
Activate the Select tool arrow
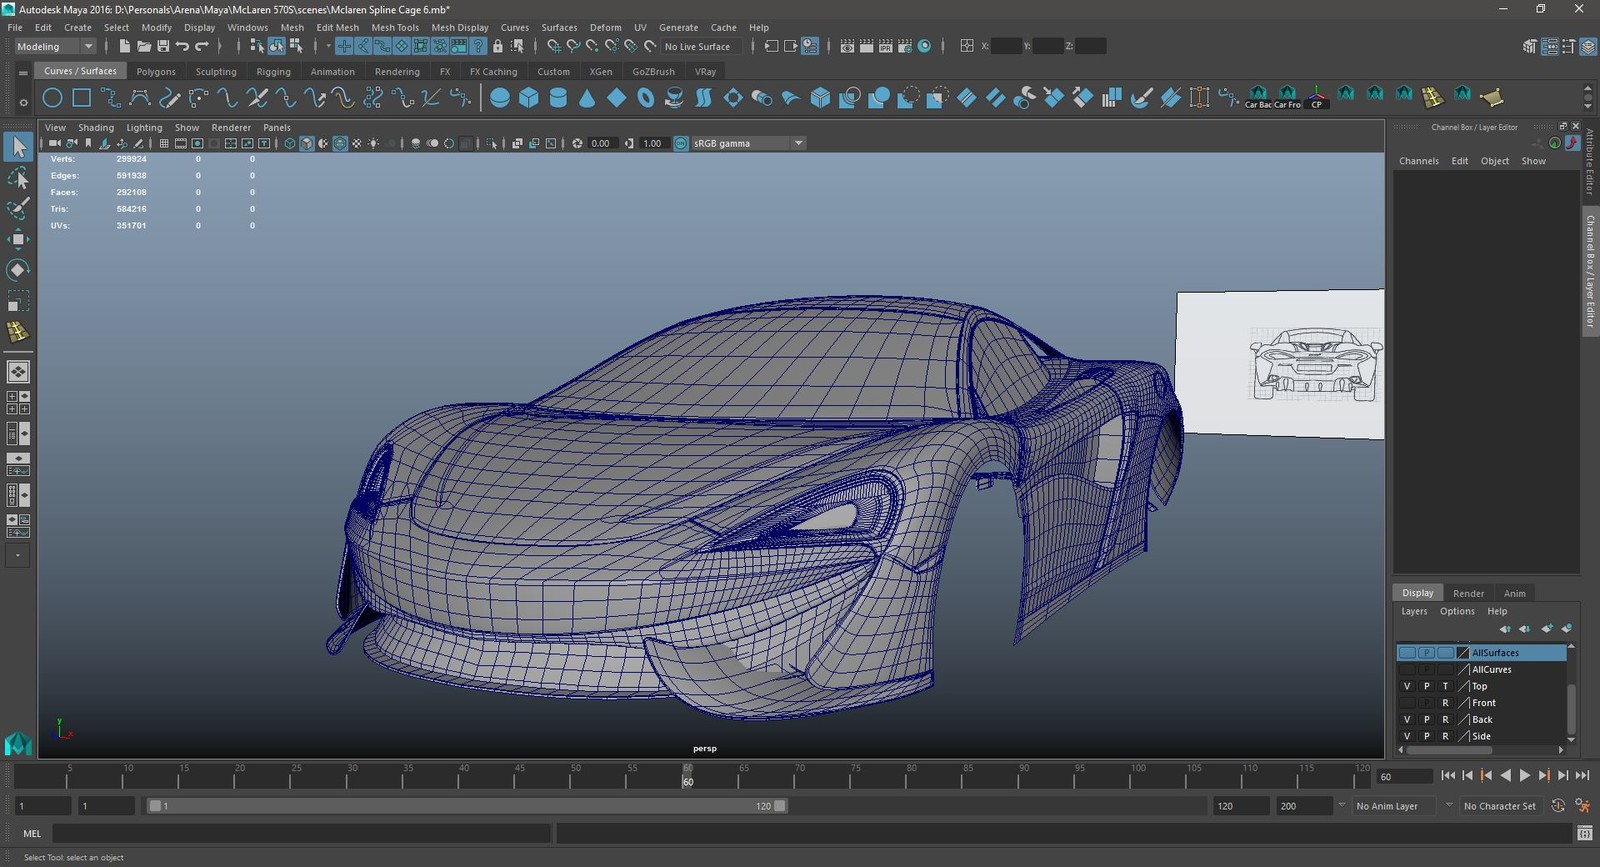[18, 147]
